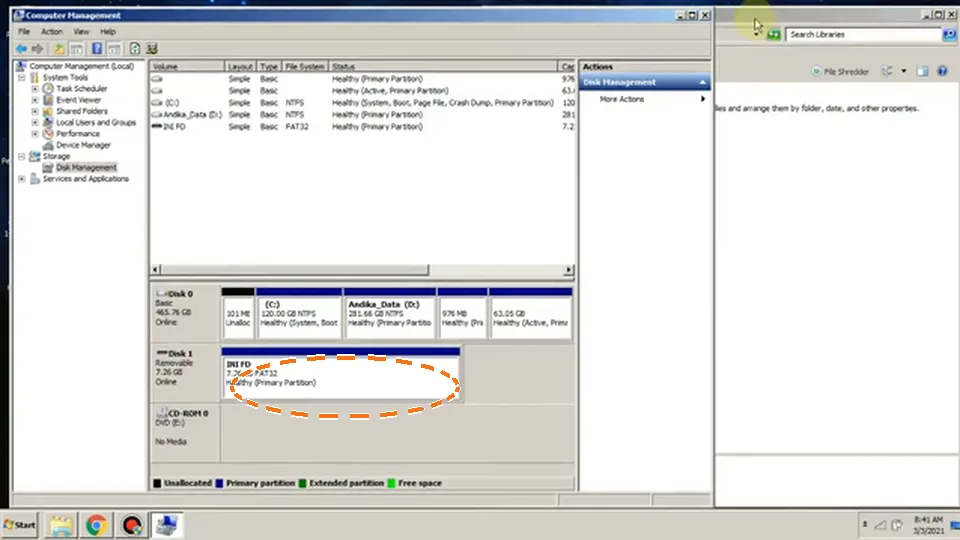This screenshot has width=960, height=540.
Task: Open More Actions submenu in Actions pane
Action: pos(645,99)
